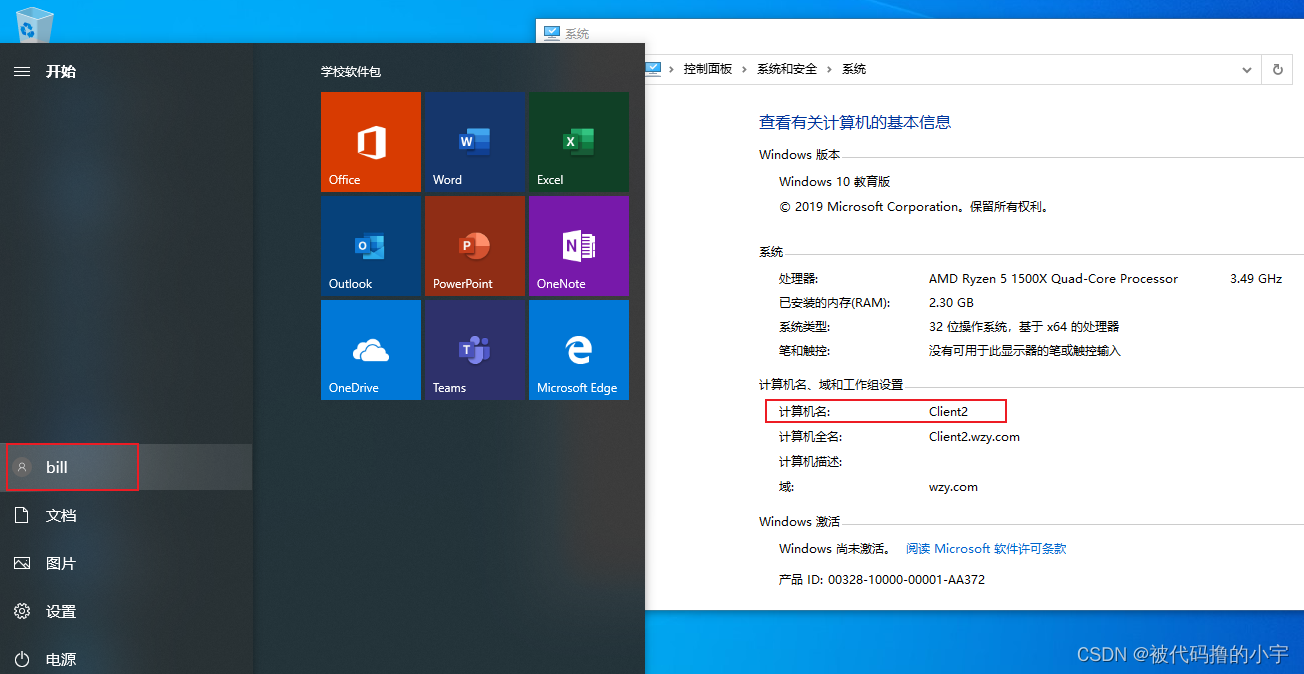The width and height of the screenshot is (1304, 674).
Task: Click the 产品 ID 00328-10000-00001-AA372 text
Action: 882,579
